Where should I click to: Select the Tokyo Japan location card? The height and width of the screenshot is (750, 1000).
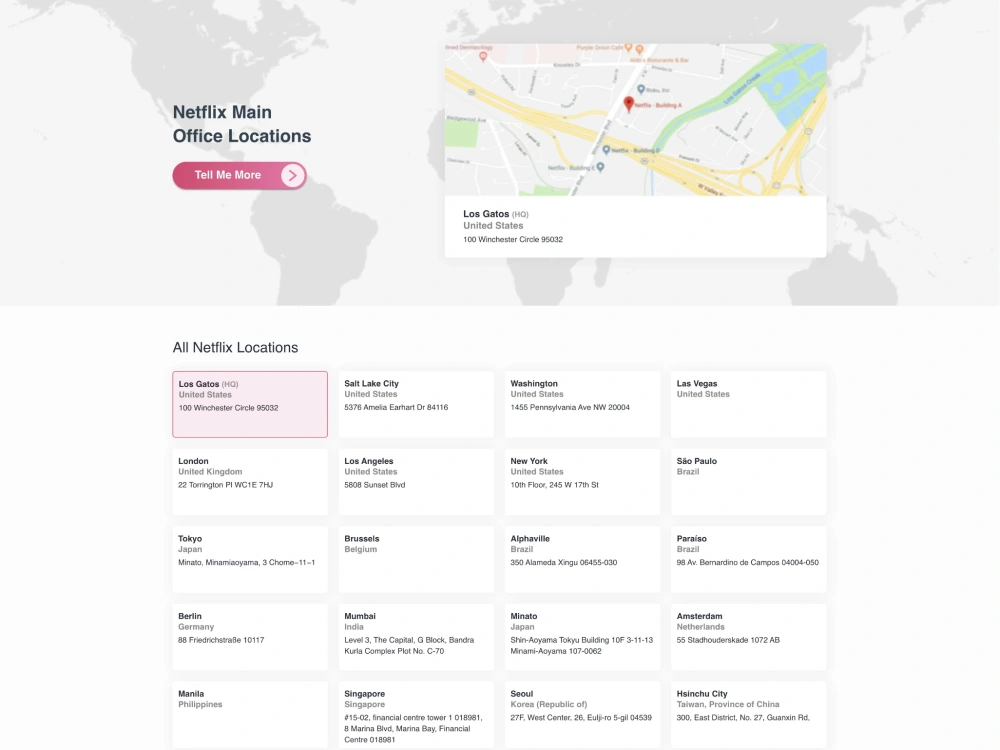click(x=249, y=558)
